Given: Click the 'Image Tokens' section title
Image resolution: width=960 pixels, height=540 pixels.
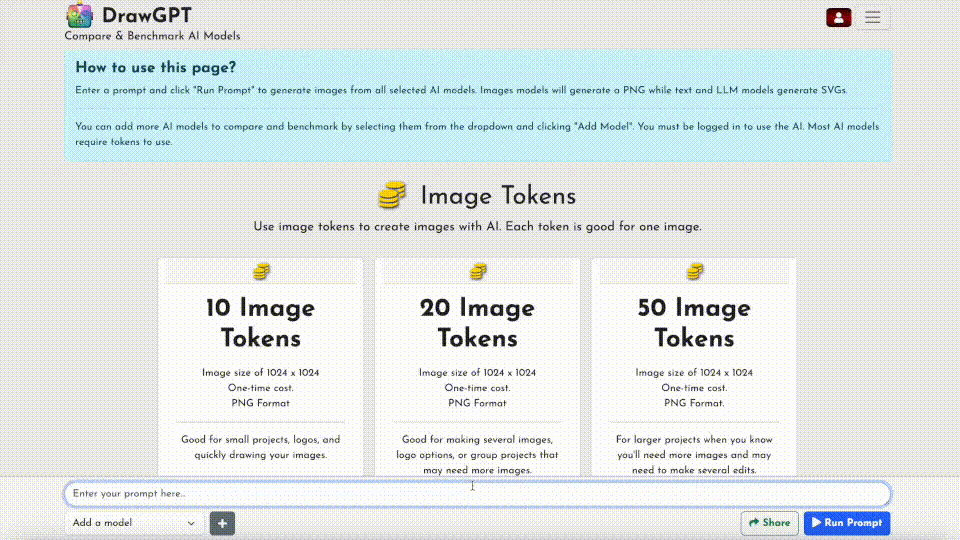Looking at the screenshot, I should [498, 196].
